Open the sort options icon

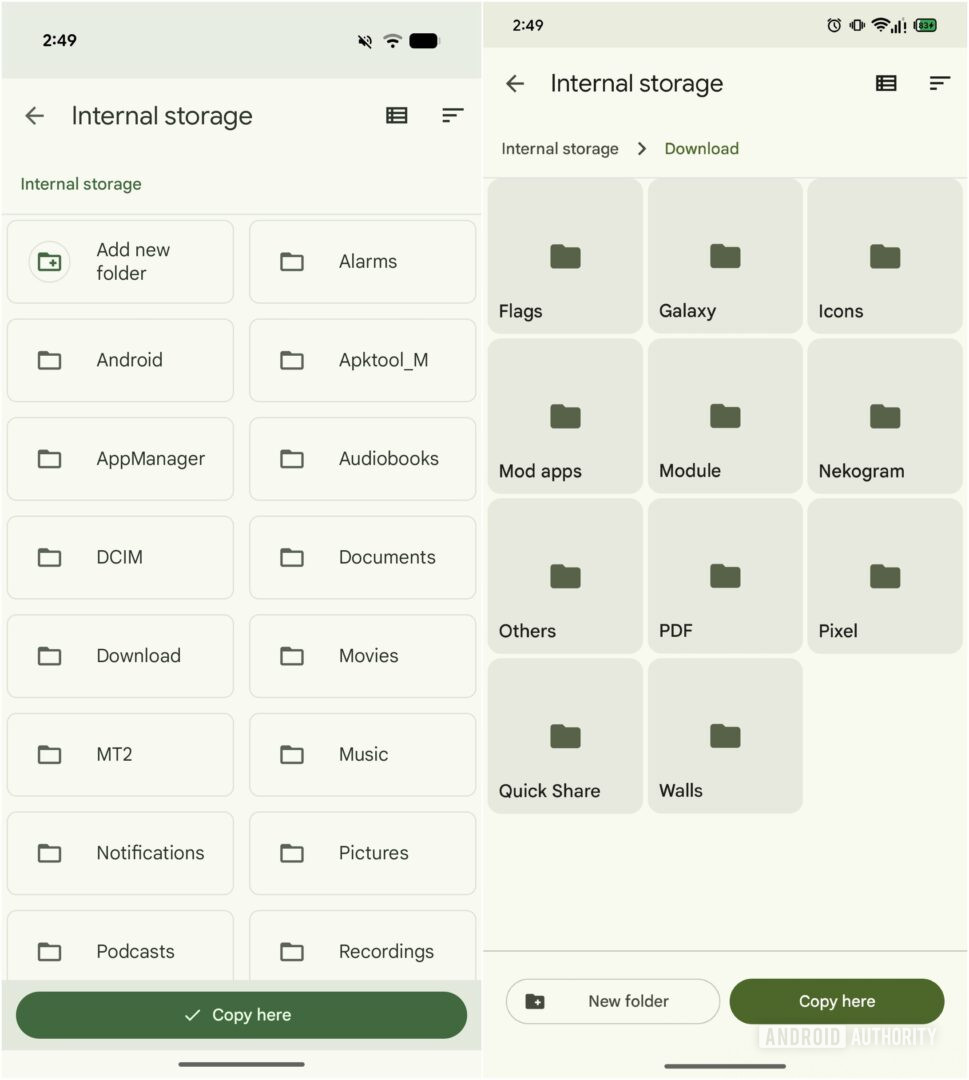tap(452, 115)
